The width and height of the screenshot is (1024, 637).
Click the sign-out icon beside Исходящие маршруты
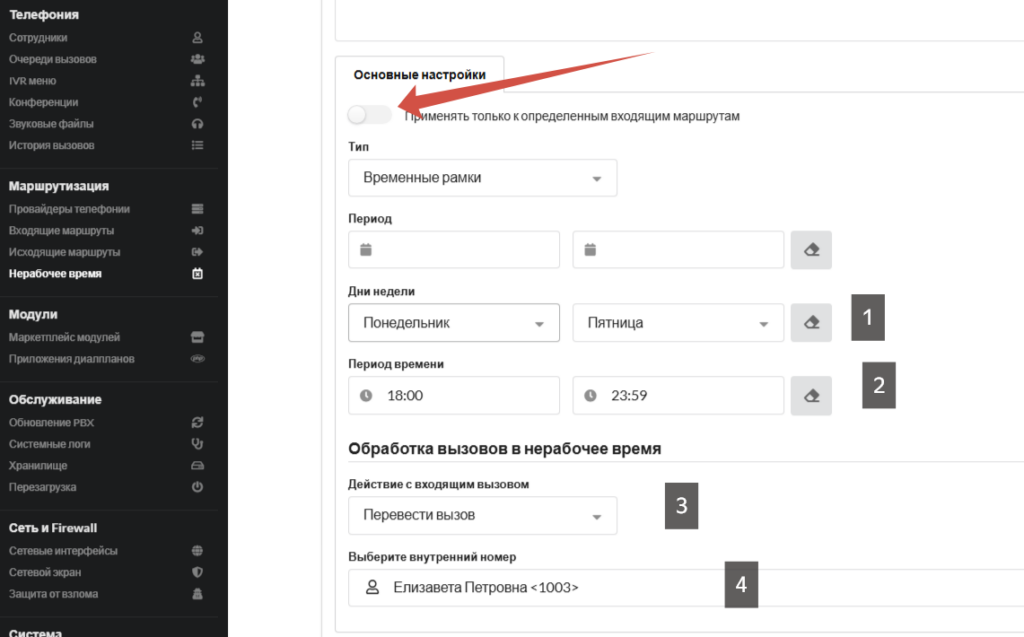(197, 252)
